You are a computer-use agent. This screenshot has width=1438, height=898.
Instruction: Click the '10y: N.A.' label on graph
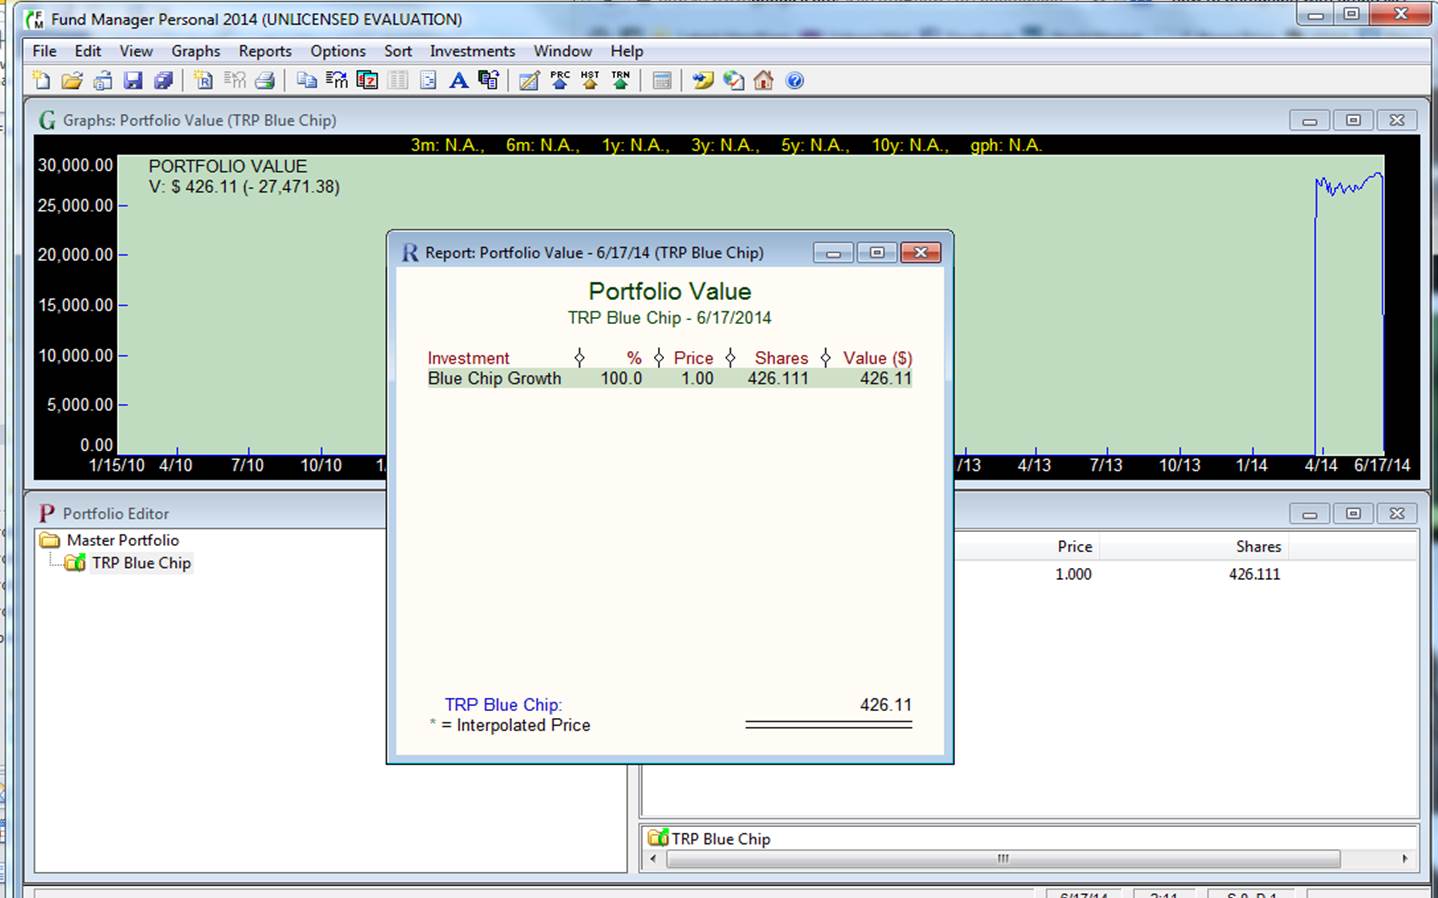click(910, 145)
